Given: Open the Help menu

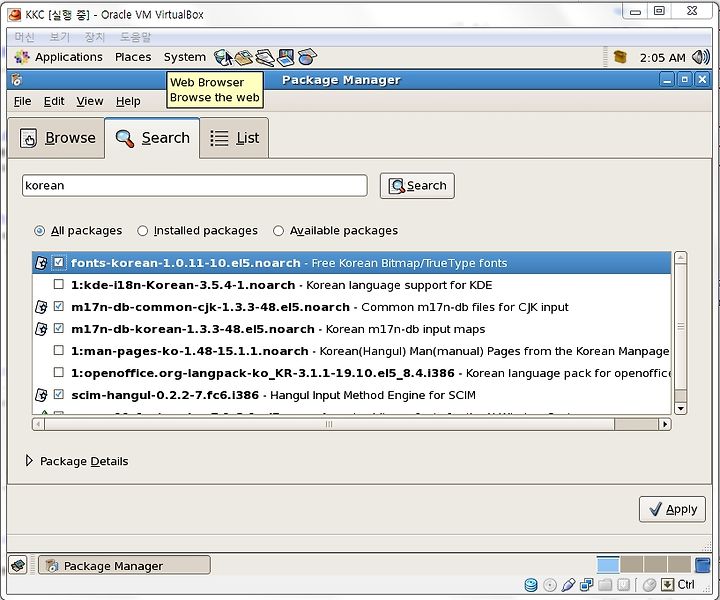Looking at the screenshot, I should (128, 101).
